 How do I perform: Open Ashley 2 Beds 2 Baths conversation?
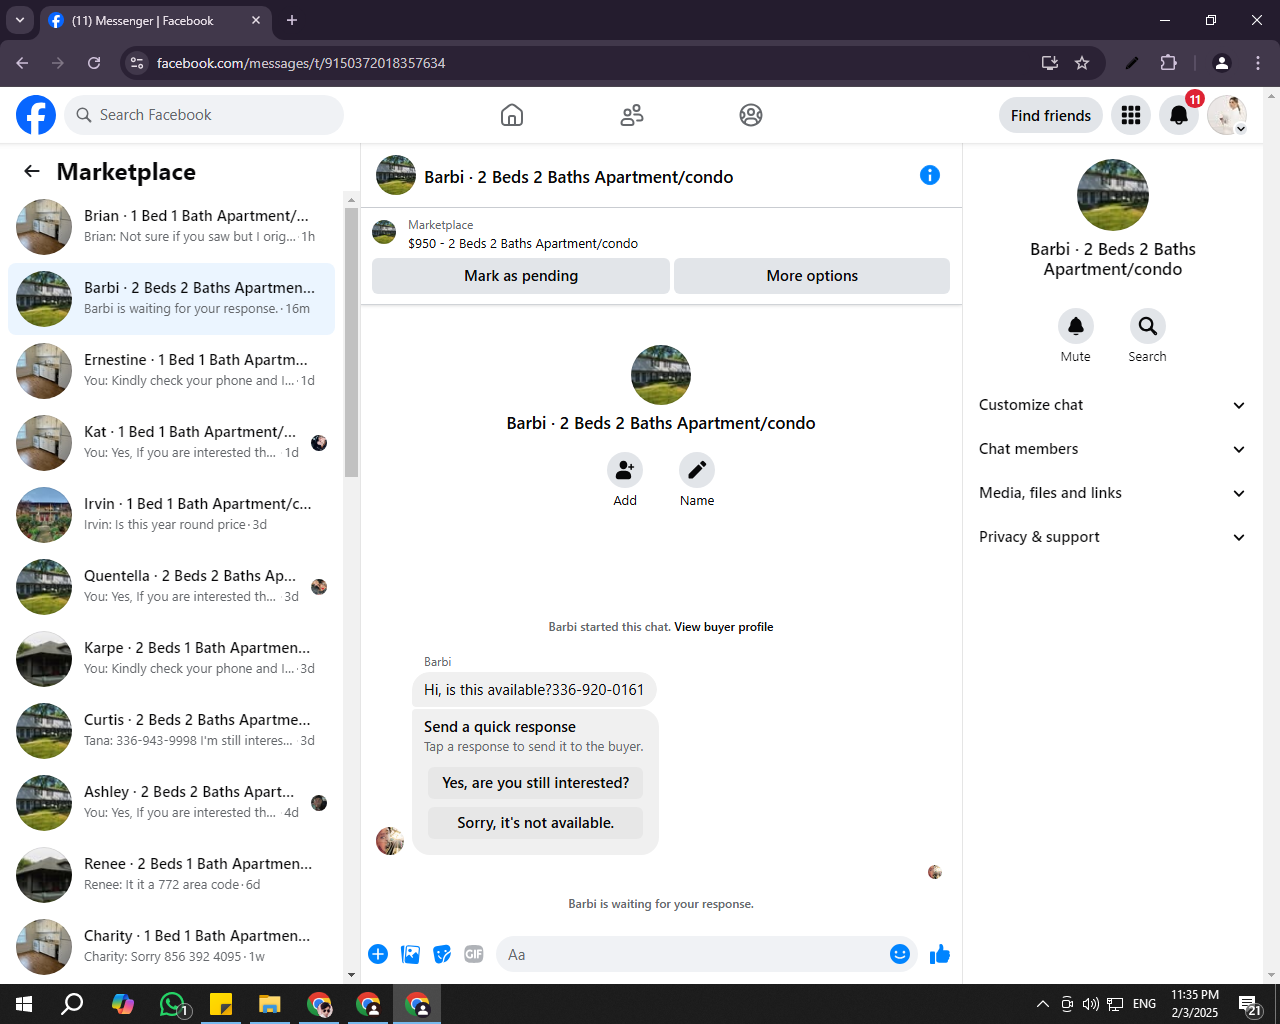[172, 803]
